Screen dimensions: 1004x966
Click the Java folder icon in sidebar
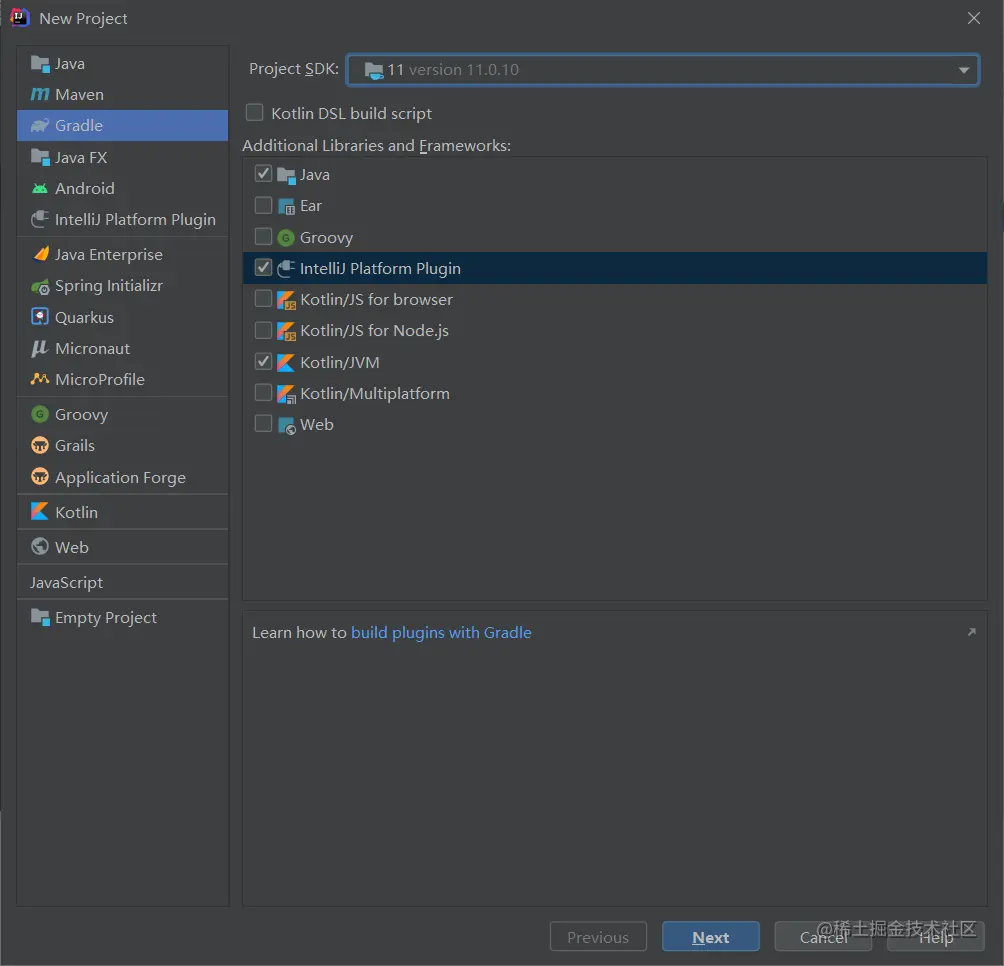40,64
